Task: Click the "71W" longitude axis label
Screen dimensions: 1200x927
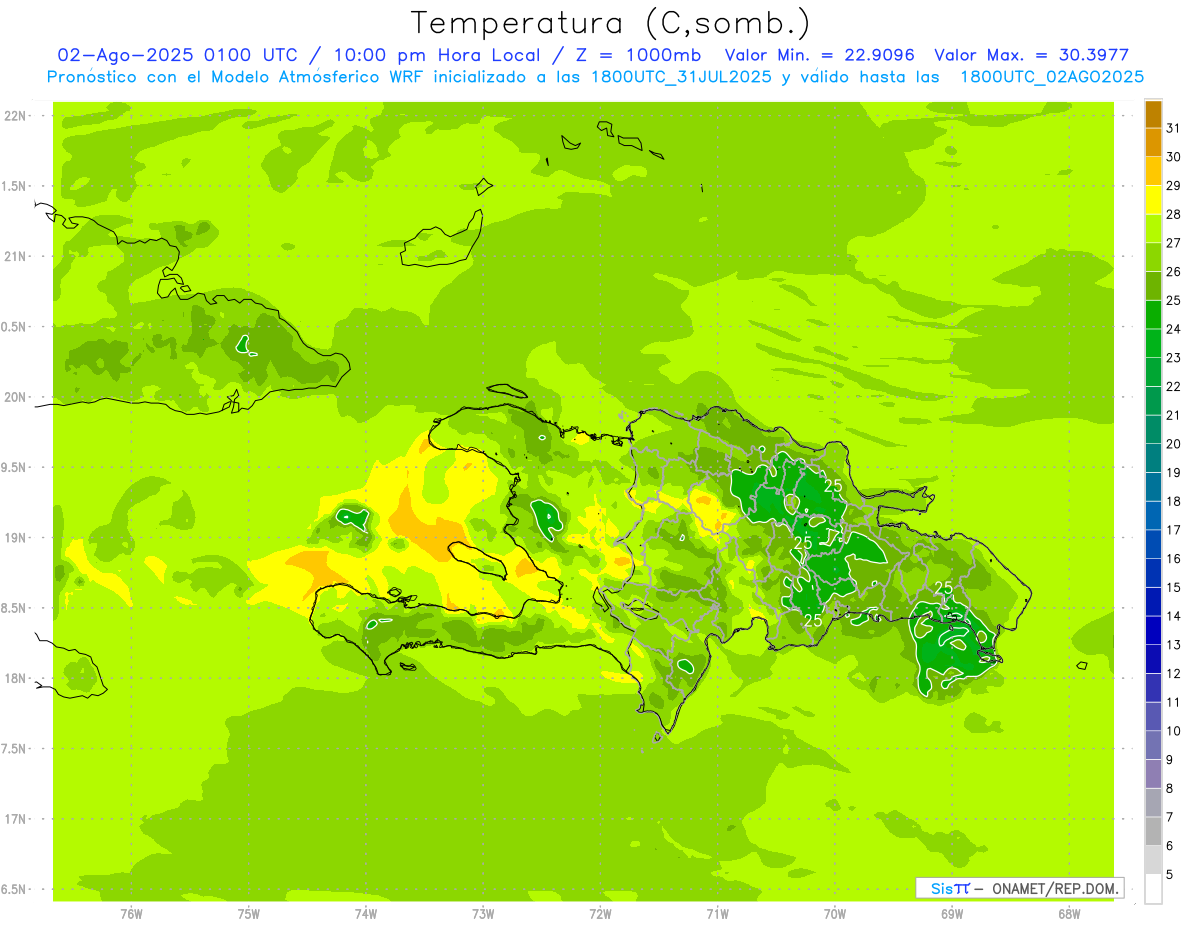Action: 717,914
